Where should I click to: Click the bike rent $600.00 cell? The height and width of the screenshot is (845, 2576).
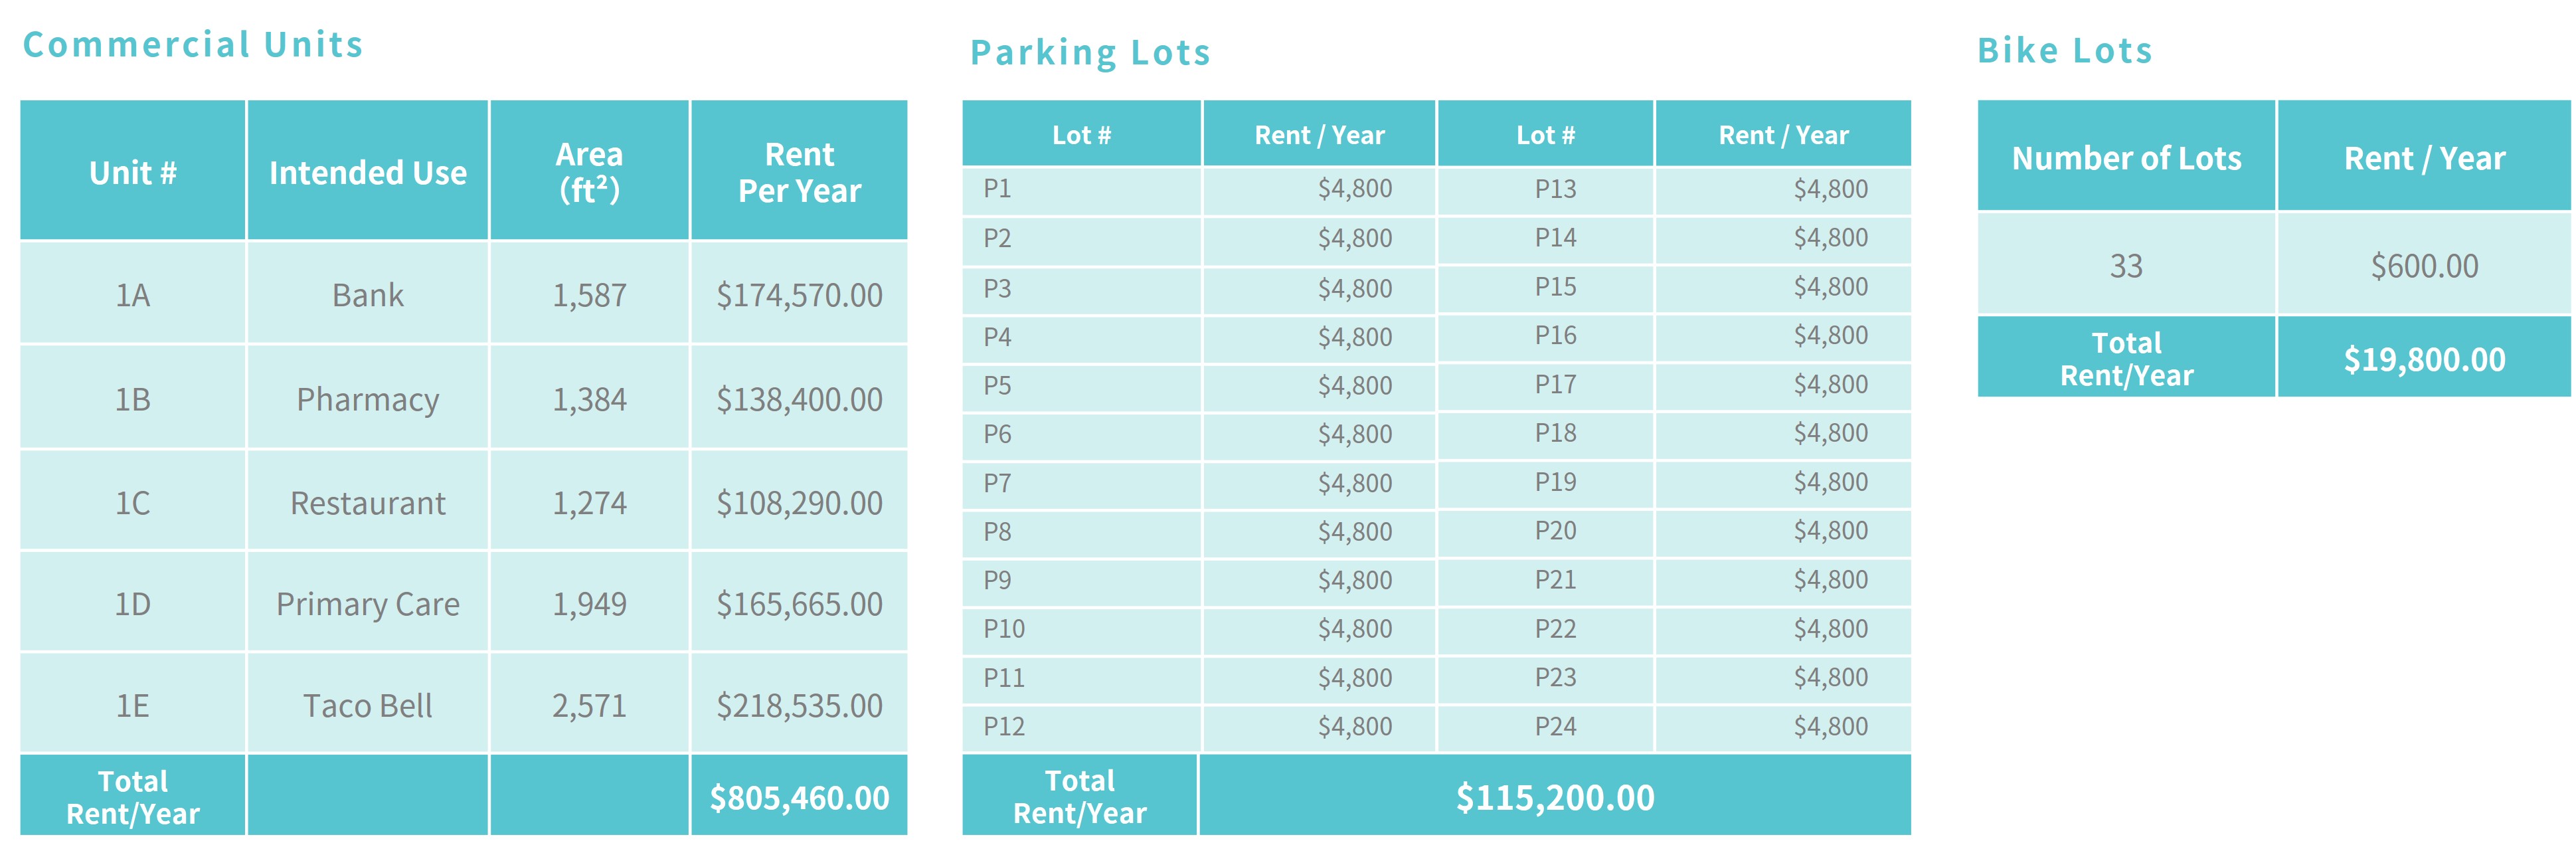click(x=2424, y=266)
